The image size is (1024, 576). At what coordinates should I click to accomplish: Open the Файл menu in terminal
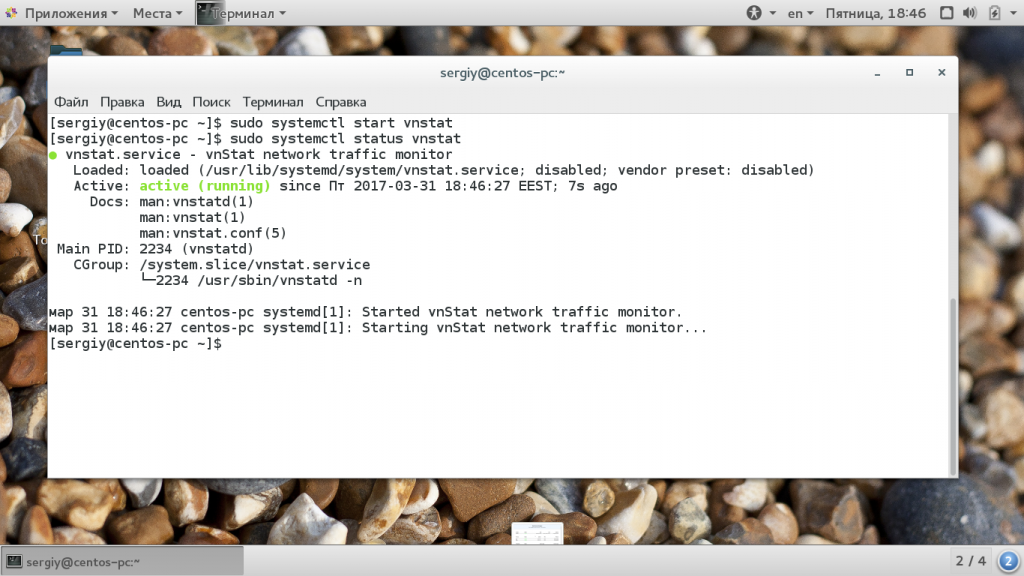[71, 102]
